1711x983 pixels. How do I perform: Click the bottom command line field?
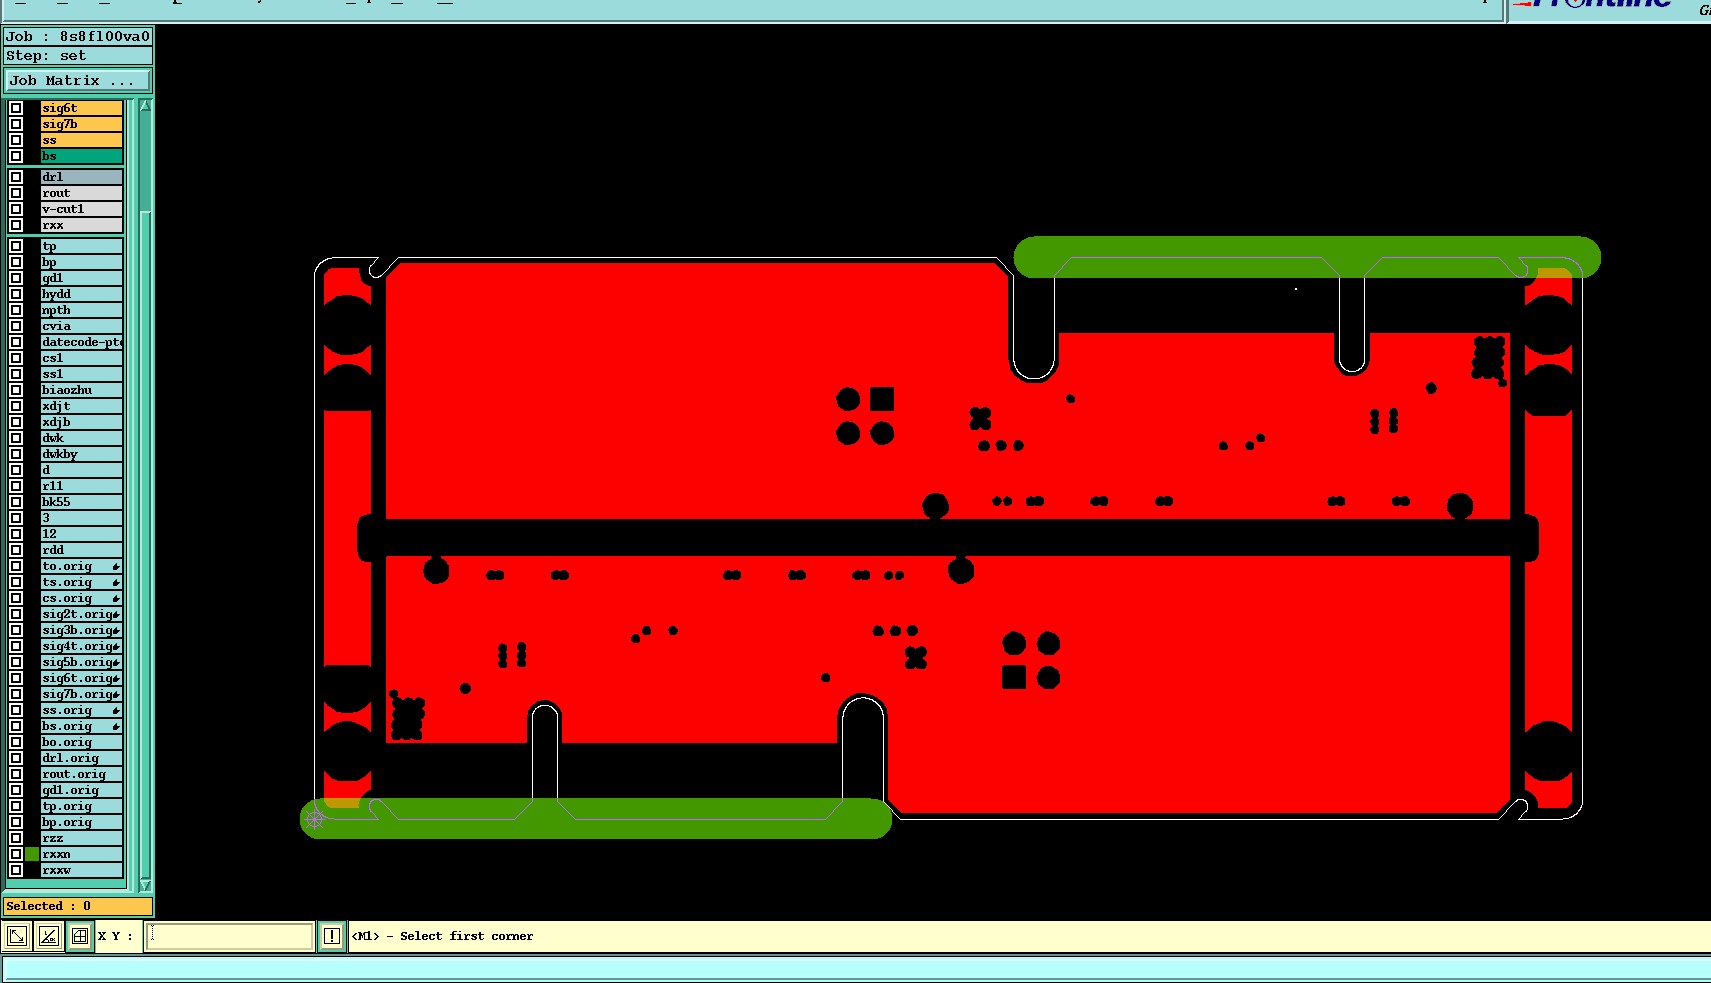(856, 968)
